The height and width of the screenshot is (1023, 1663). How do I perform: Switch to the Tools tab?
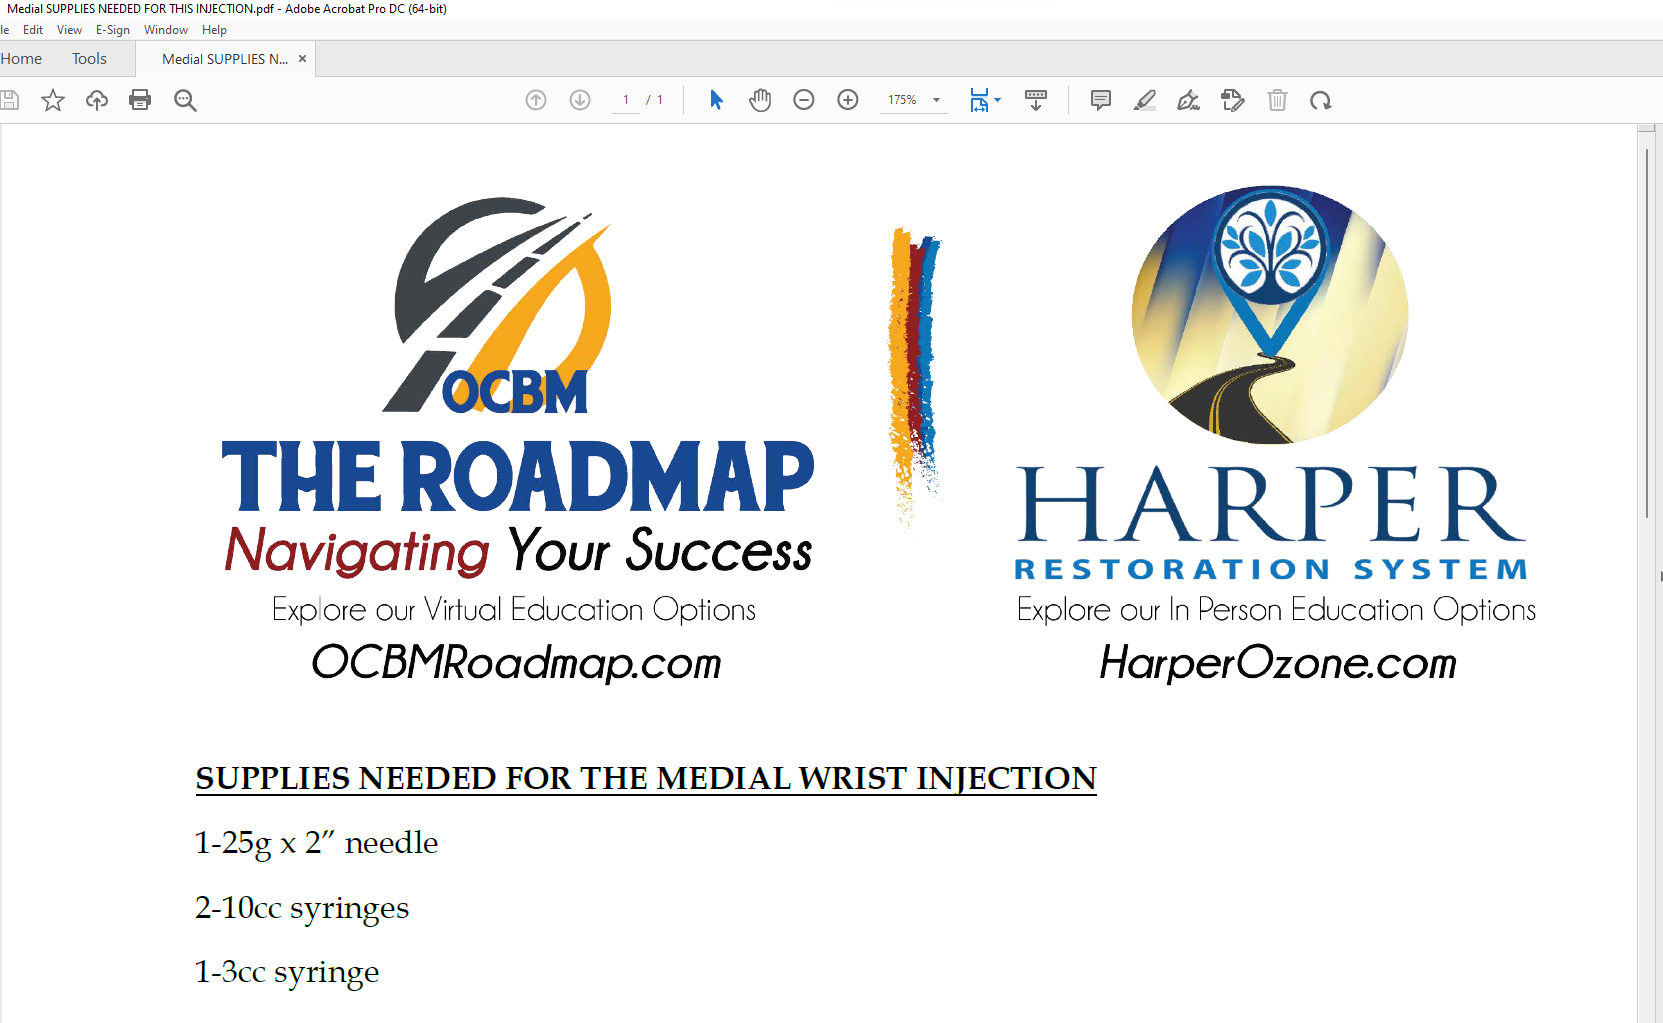[x=89, y=58]
